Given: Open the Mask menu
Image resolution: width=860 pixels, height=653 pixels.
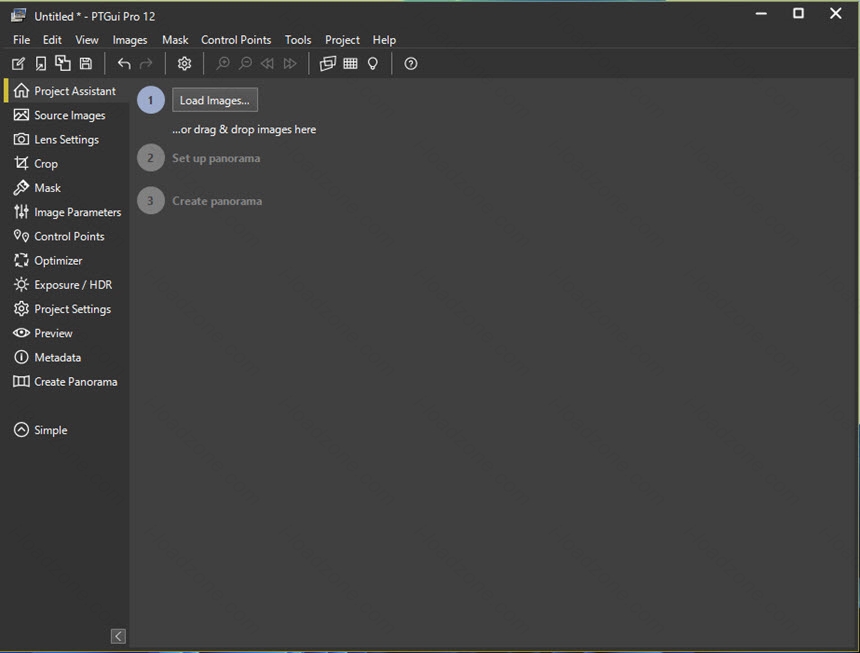Looking at the screenshot, I should tap(175, 40).
